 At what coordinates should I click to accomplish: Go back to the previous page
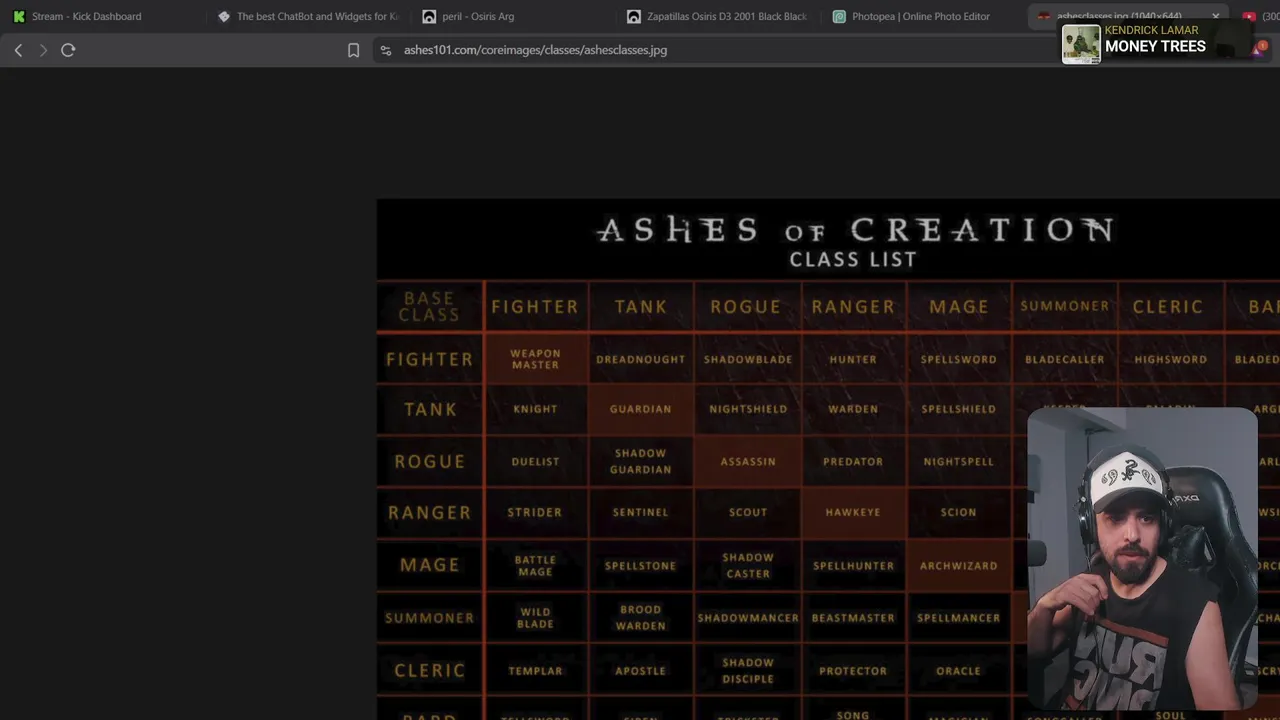point(18,50)
